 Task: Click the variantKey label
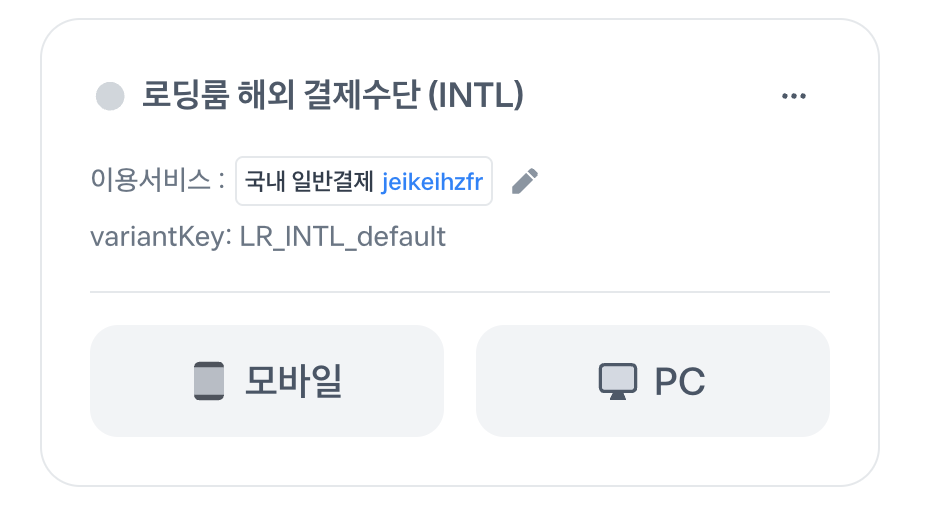[x=161, y=236]
